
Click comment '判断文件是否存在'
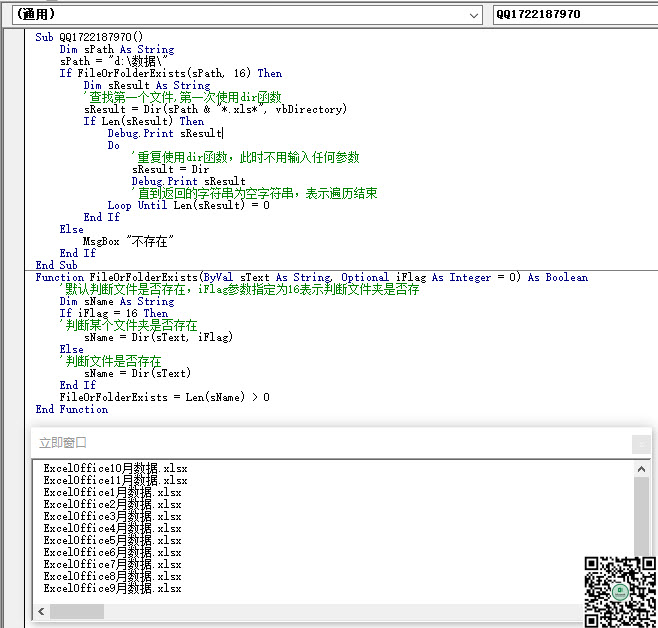point(110,361)
